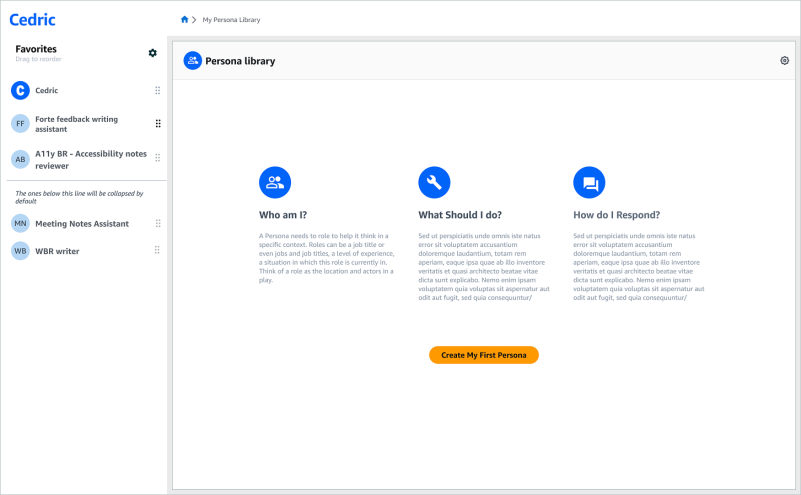
Task: Click the Cedric avatar in favorites
Action: pos(20,91)
